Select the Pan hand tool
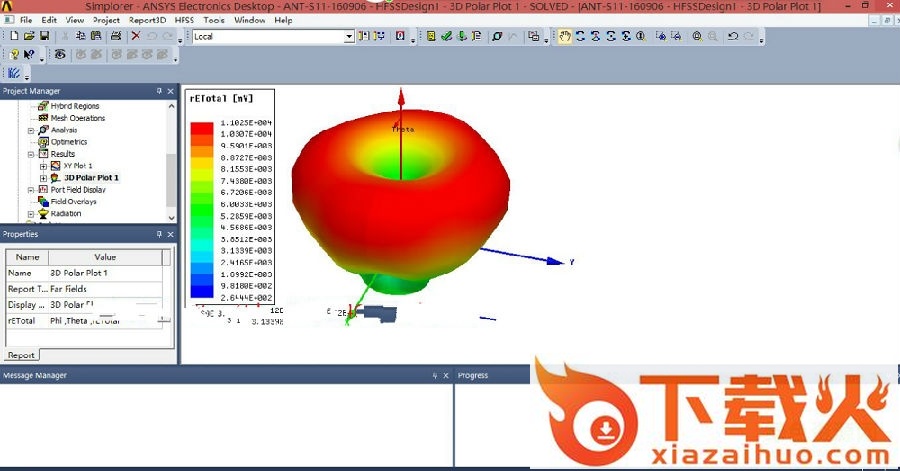This screenshot has height=471, width=900. coord(565,36)
